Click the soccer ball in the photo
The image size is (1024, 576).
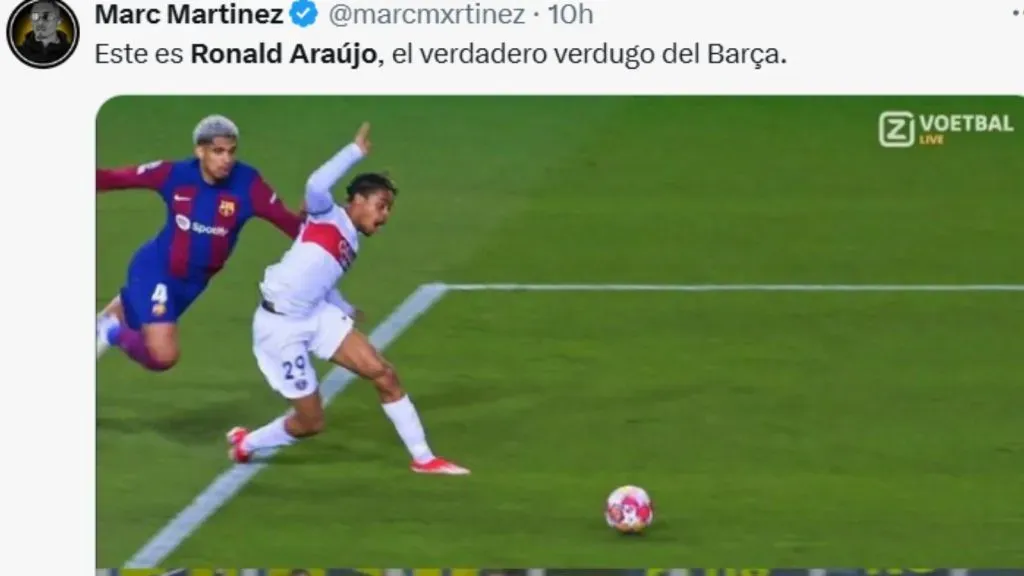tap(628, 509)
